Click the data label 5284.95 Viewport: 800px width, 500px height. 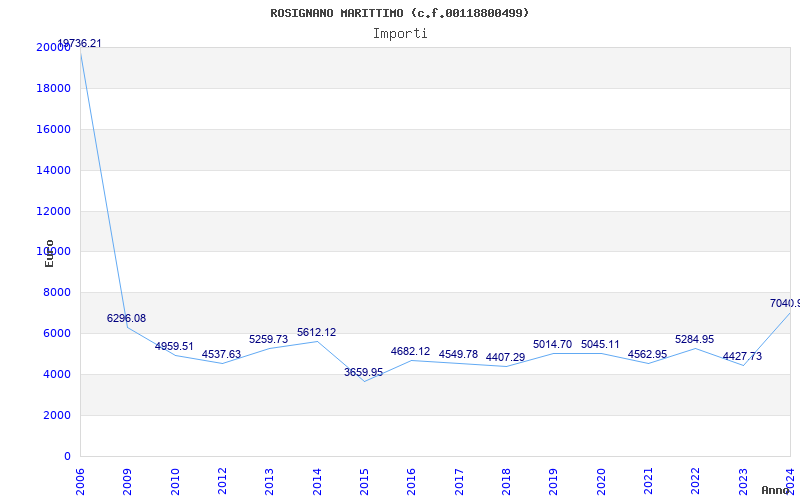pos(694,339)
